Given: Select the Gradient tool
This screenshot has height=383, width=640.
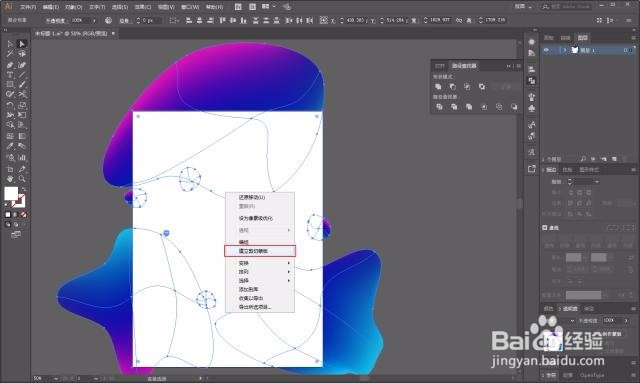Looking at the screenshot, I should click(x=22, y=136).
